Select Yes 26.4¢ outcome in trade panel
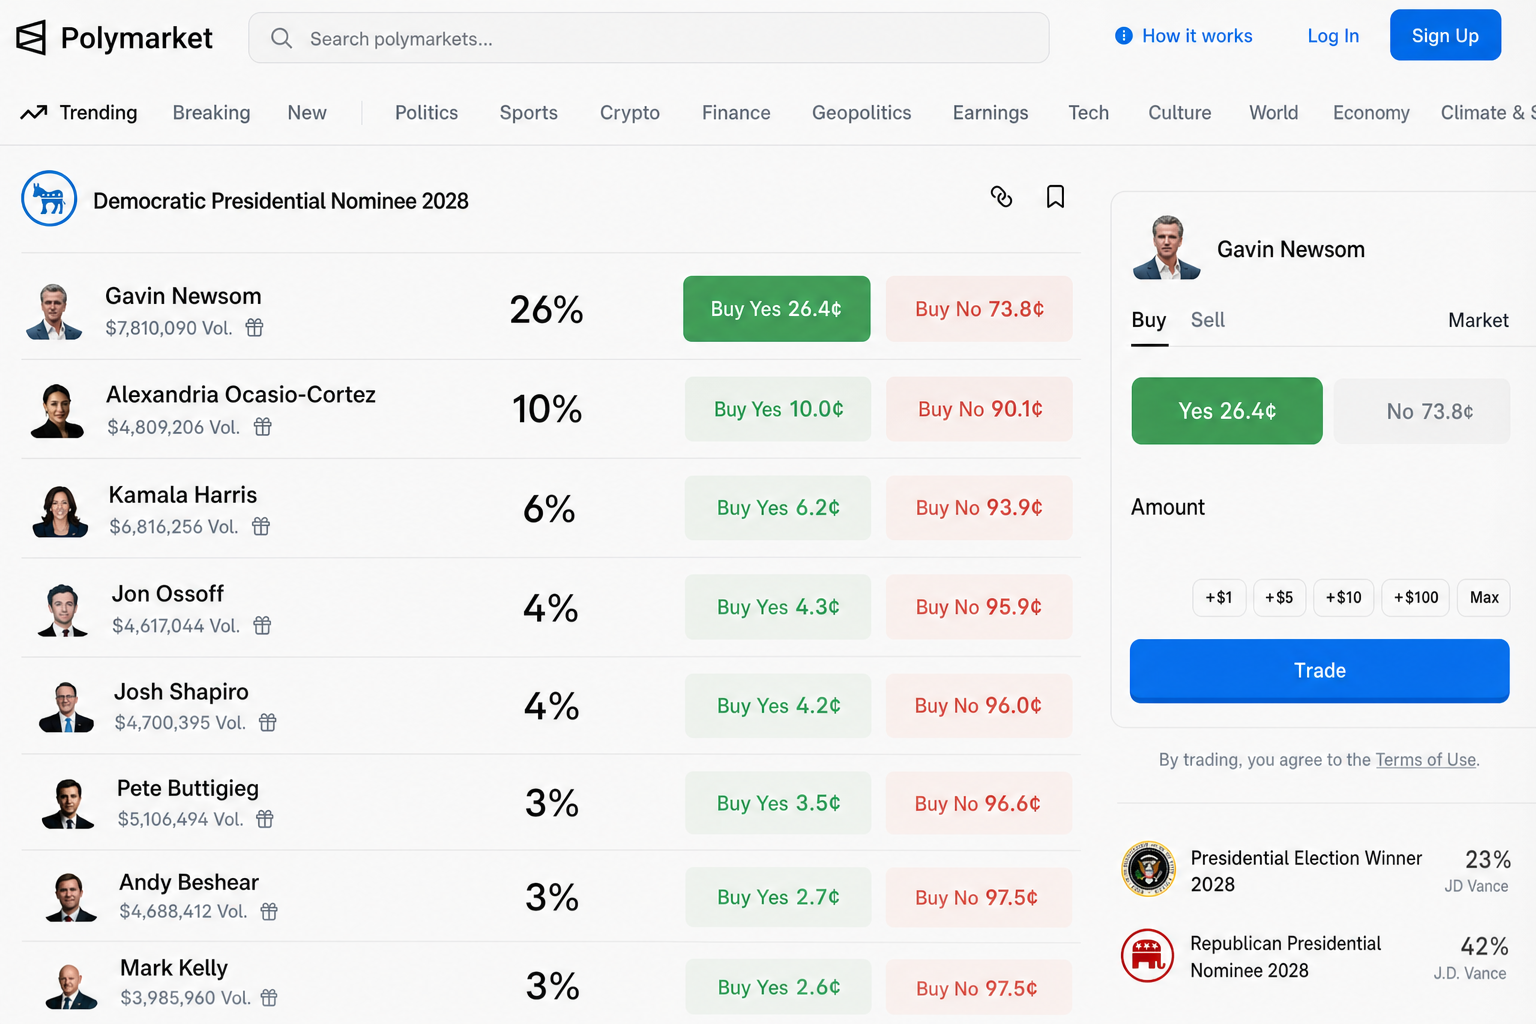The image size is (1536, 1024). [1227, 411]
